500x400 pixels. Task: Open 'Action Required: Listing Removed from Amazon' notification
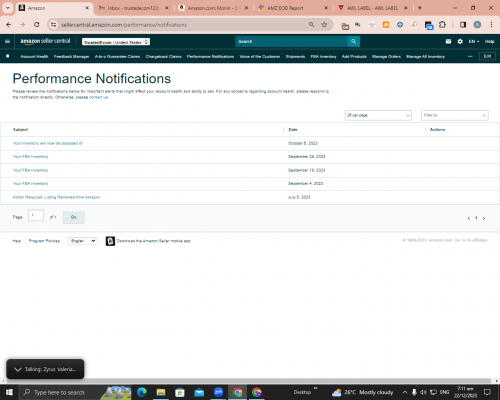coord(56,197)
